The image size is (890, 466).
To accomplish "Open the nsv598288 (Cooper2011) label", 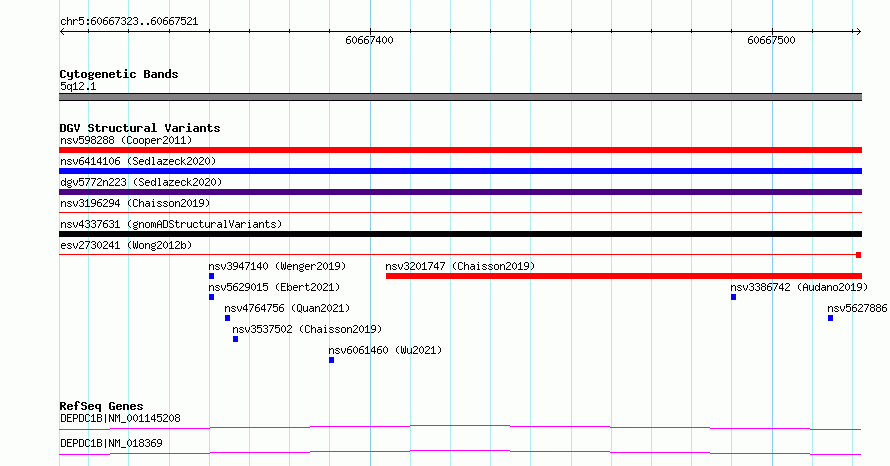I will (126, 140).
